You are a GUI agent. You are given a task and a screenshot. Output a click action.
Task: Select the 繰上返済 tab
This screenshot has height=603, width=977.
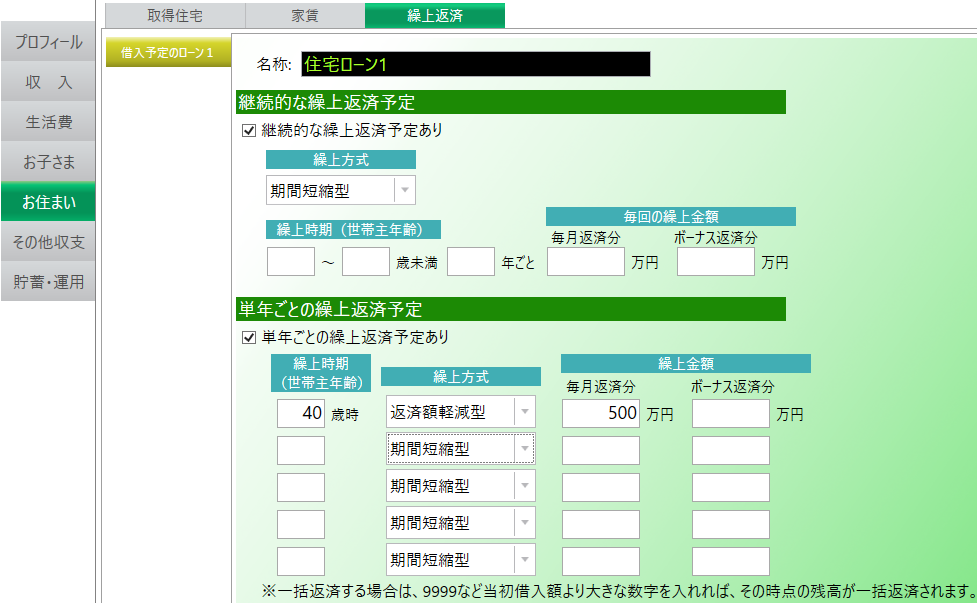click(435, 16)
